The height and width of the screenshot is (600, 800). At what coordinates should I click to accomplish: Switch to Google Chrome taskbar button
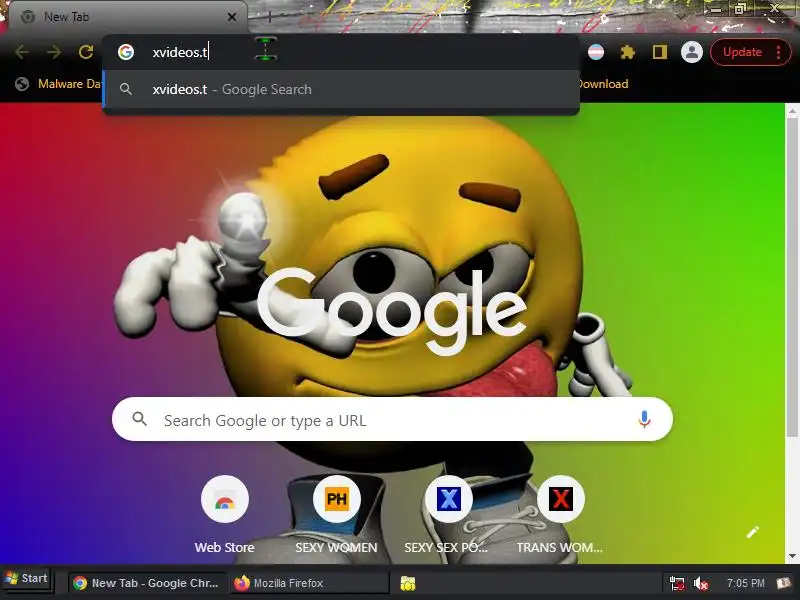coord(147,583)
